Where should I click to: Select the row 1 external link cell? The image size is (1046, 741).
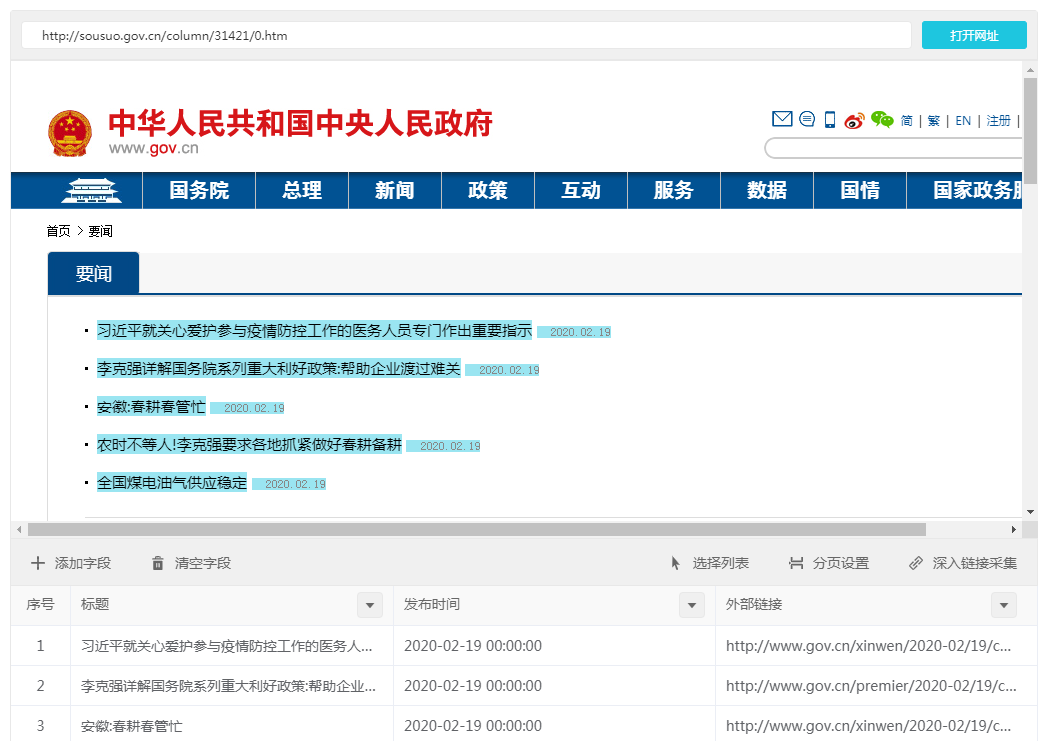coord(876,646)
